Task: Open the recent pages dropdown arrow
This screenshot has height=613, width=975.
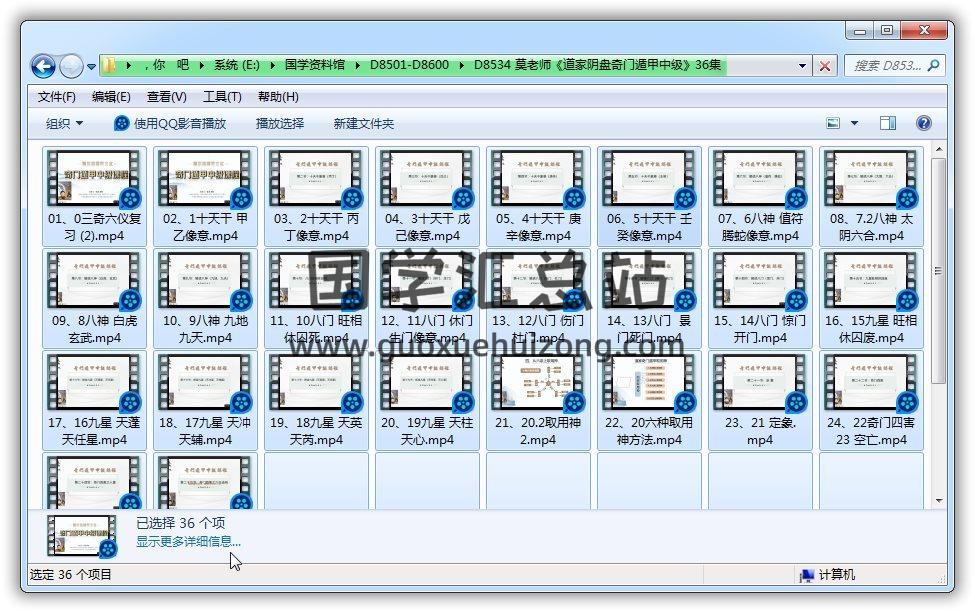Action: click(x=91, y=67)
